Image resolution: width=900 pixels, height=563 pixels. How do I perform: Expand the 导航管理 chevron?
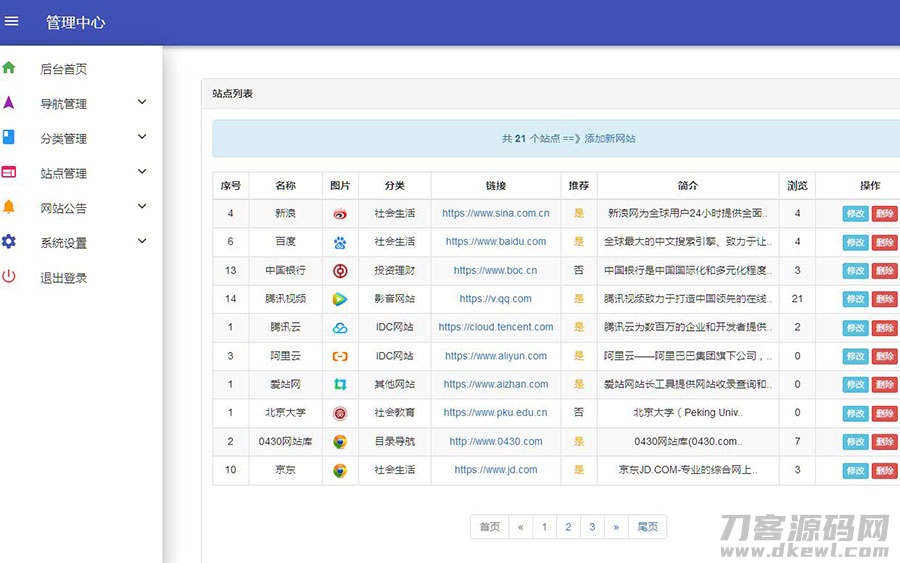[x=142, y=102]
